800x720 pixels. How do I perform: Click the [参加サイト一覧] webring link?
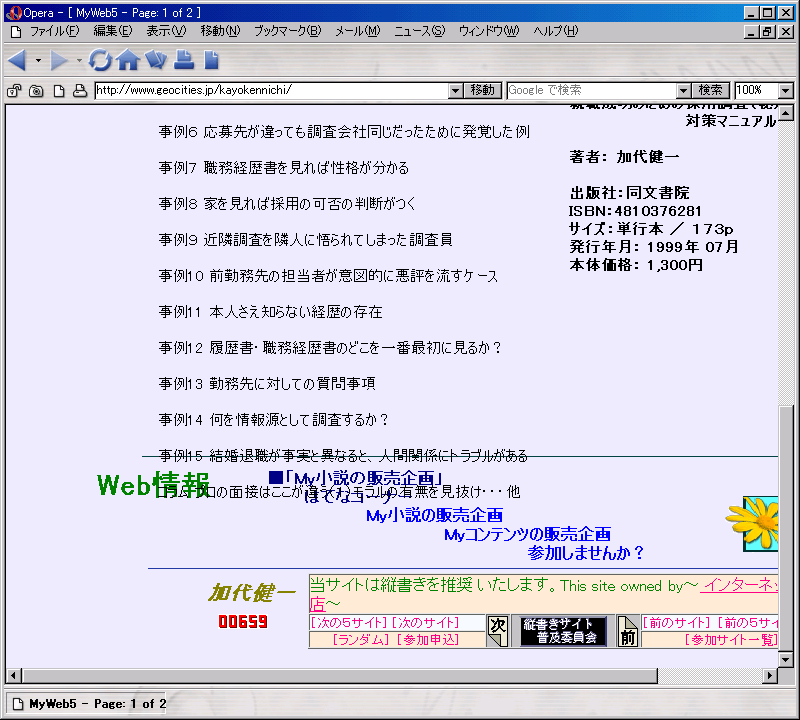pos(731,639)
